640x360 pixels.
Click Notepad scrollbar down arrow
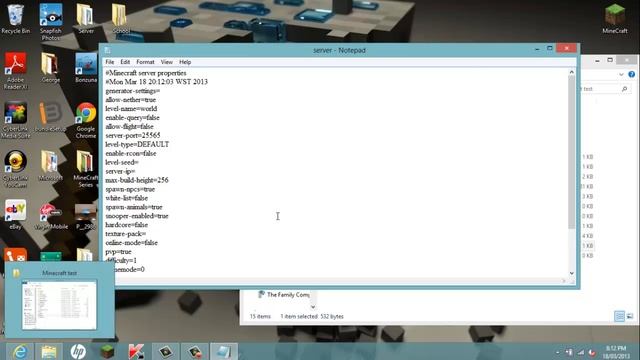571,273
